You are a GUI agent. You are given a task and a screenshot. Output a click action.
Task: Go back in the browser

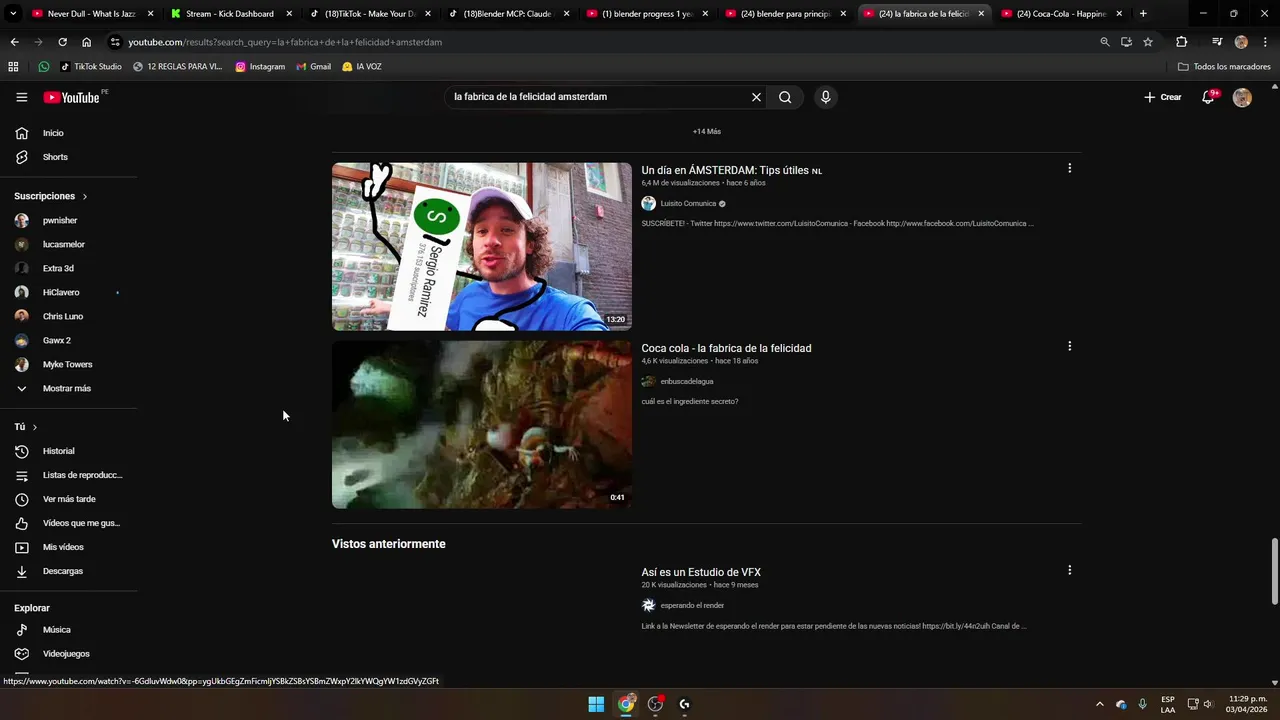coord(14,42)
